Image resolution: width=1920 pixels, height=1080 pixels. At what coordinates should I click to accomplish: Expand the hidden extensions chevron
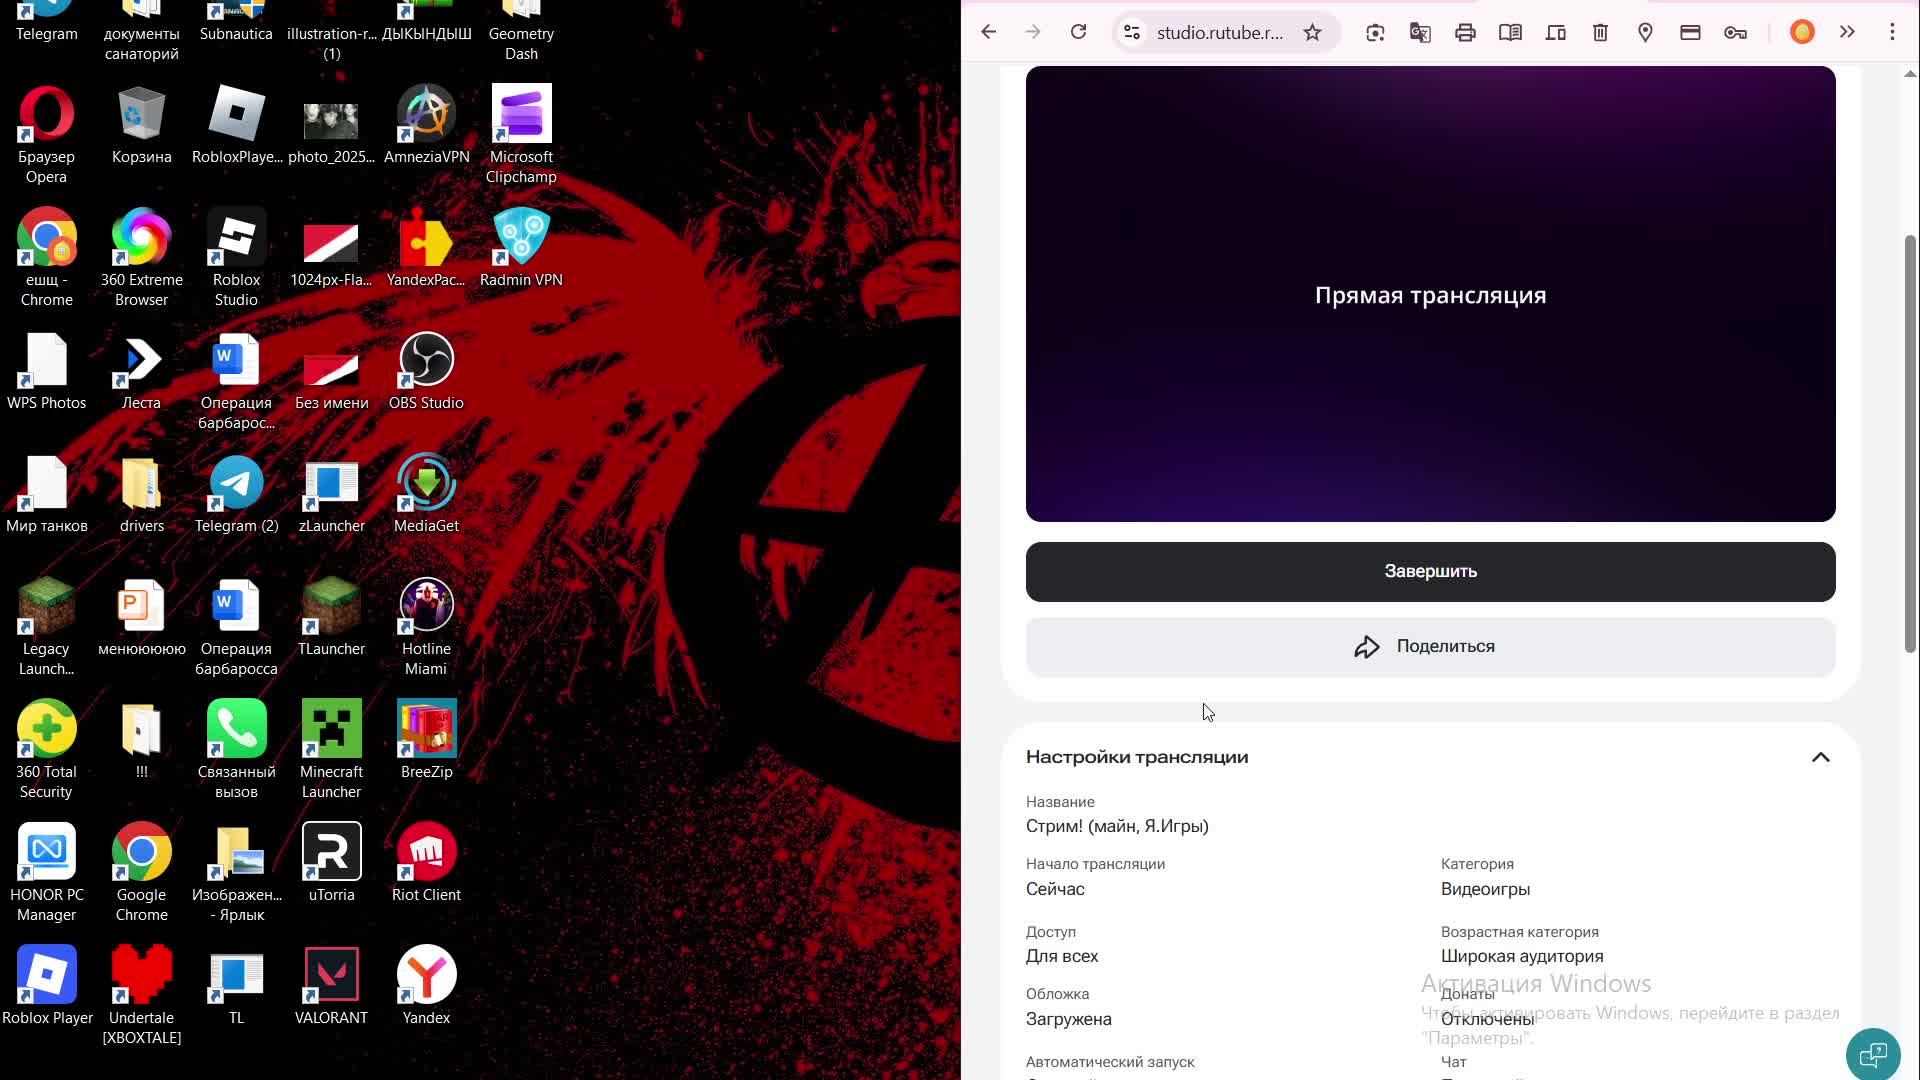tap(1847, 32)
